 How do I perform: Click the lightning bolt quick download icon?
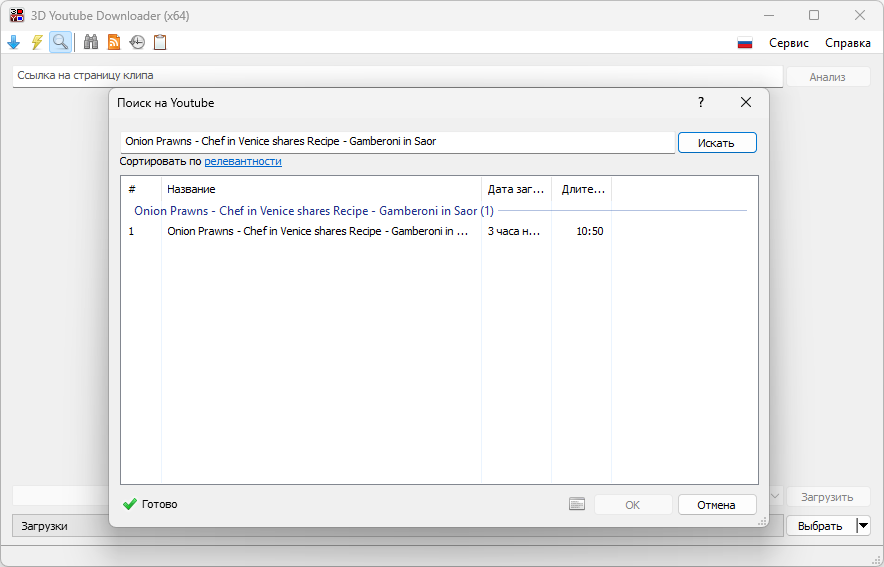tap(37, 42)
